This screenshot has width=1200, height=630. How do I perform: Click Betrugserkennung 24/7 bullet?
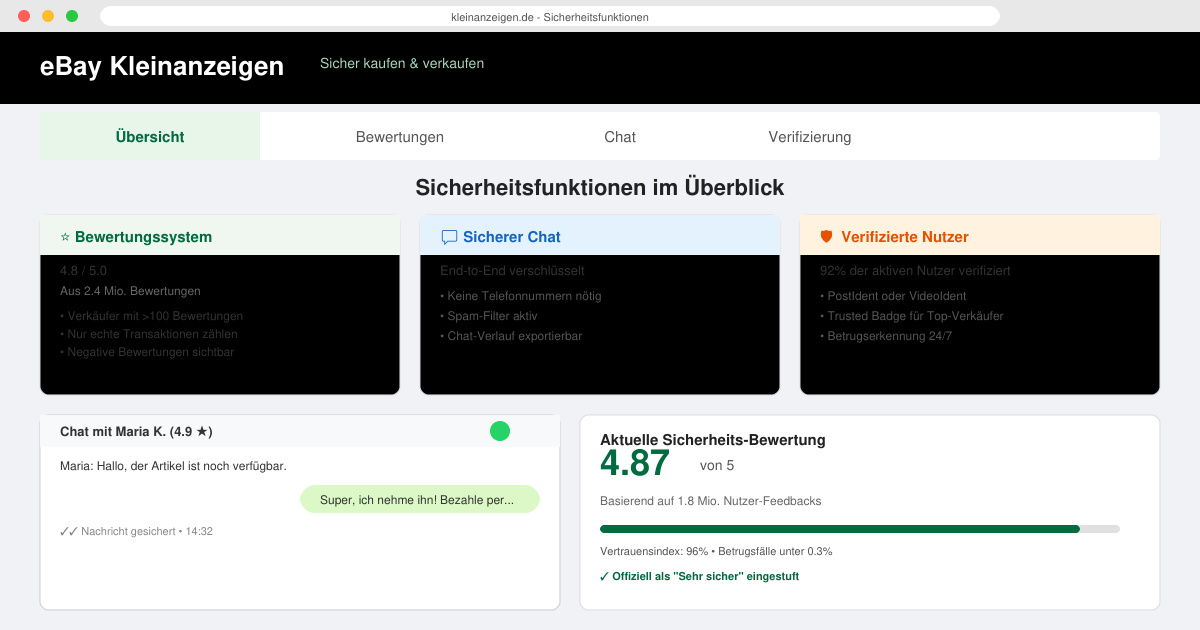(x=886, y=336)
